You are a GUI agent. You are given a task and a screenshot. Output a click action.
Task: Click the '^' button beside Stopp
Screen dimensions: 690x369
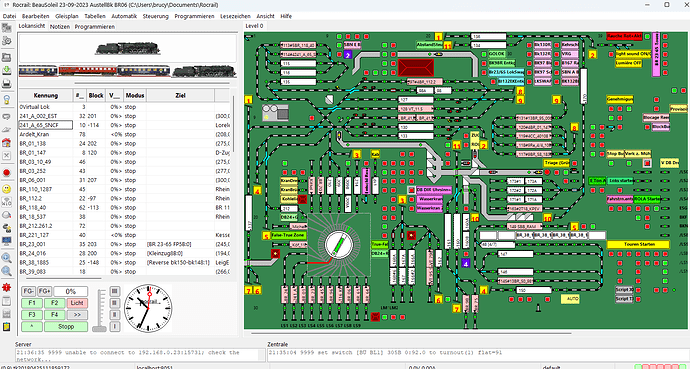pos(32,327)
